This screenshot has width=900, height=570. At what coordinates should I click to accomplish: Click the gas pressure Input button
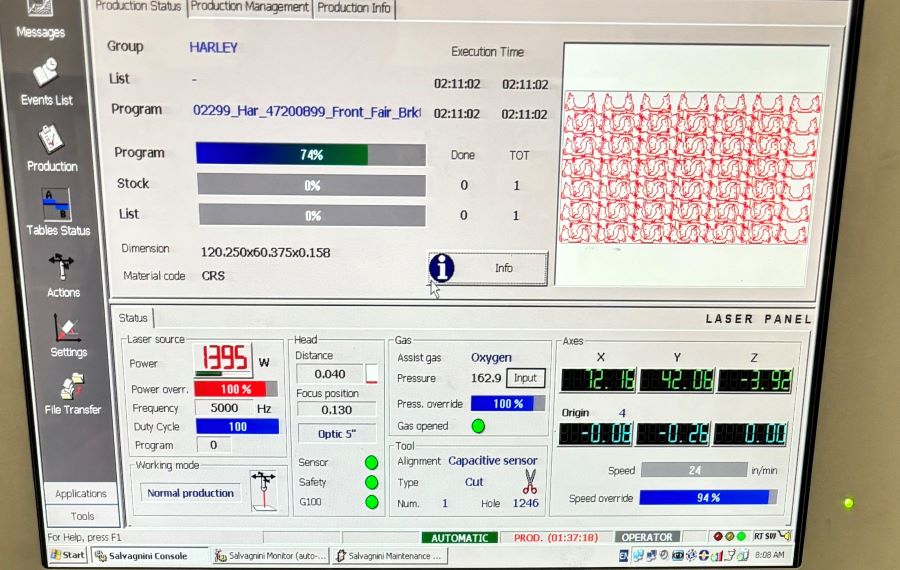click(x=525, y=378)
